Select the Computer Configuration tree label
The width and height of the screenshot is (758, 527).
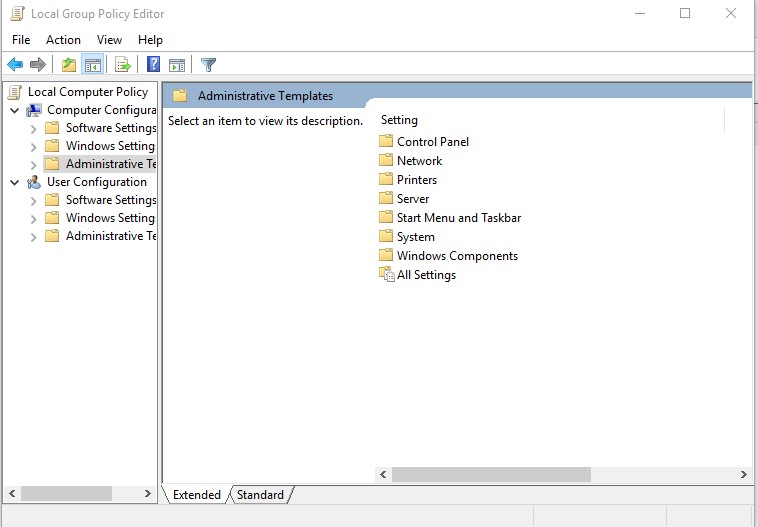(102, 110)
